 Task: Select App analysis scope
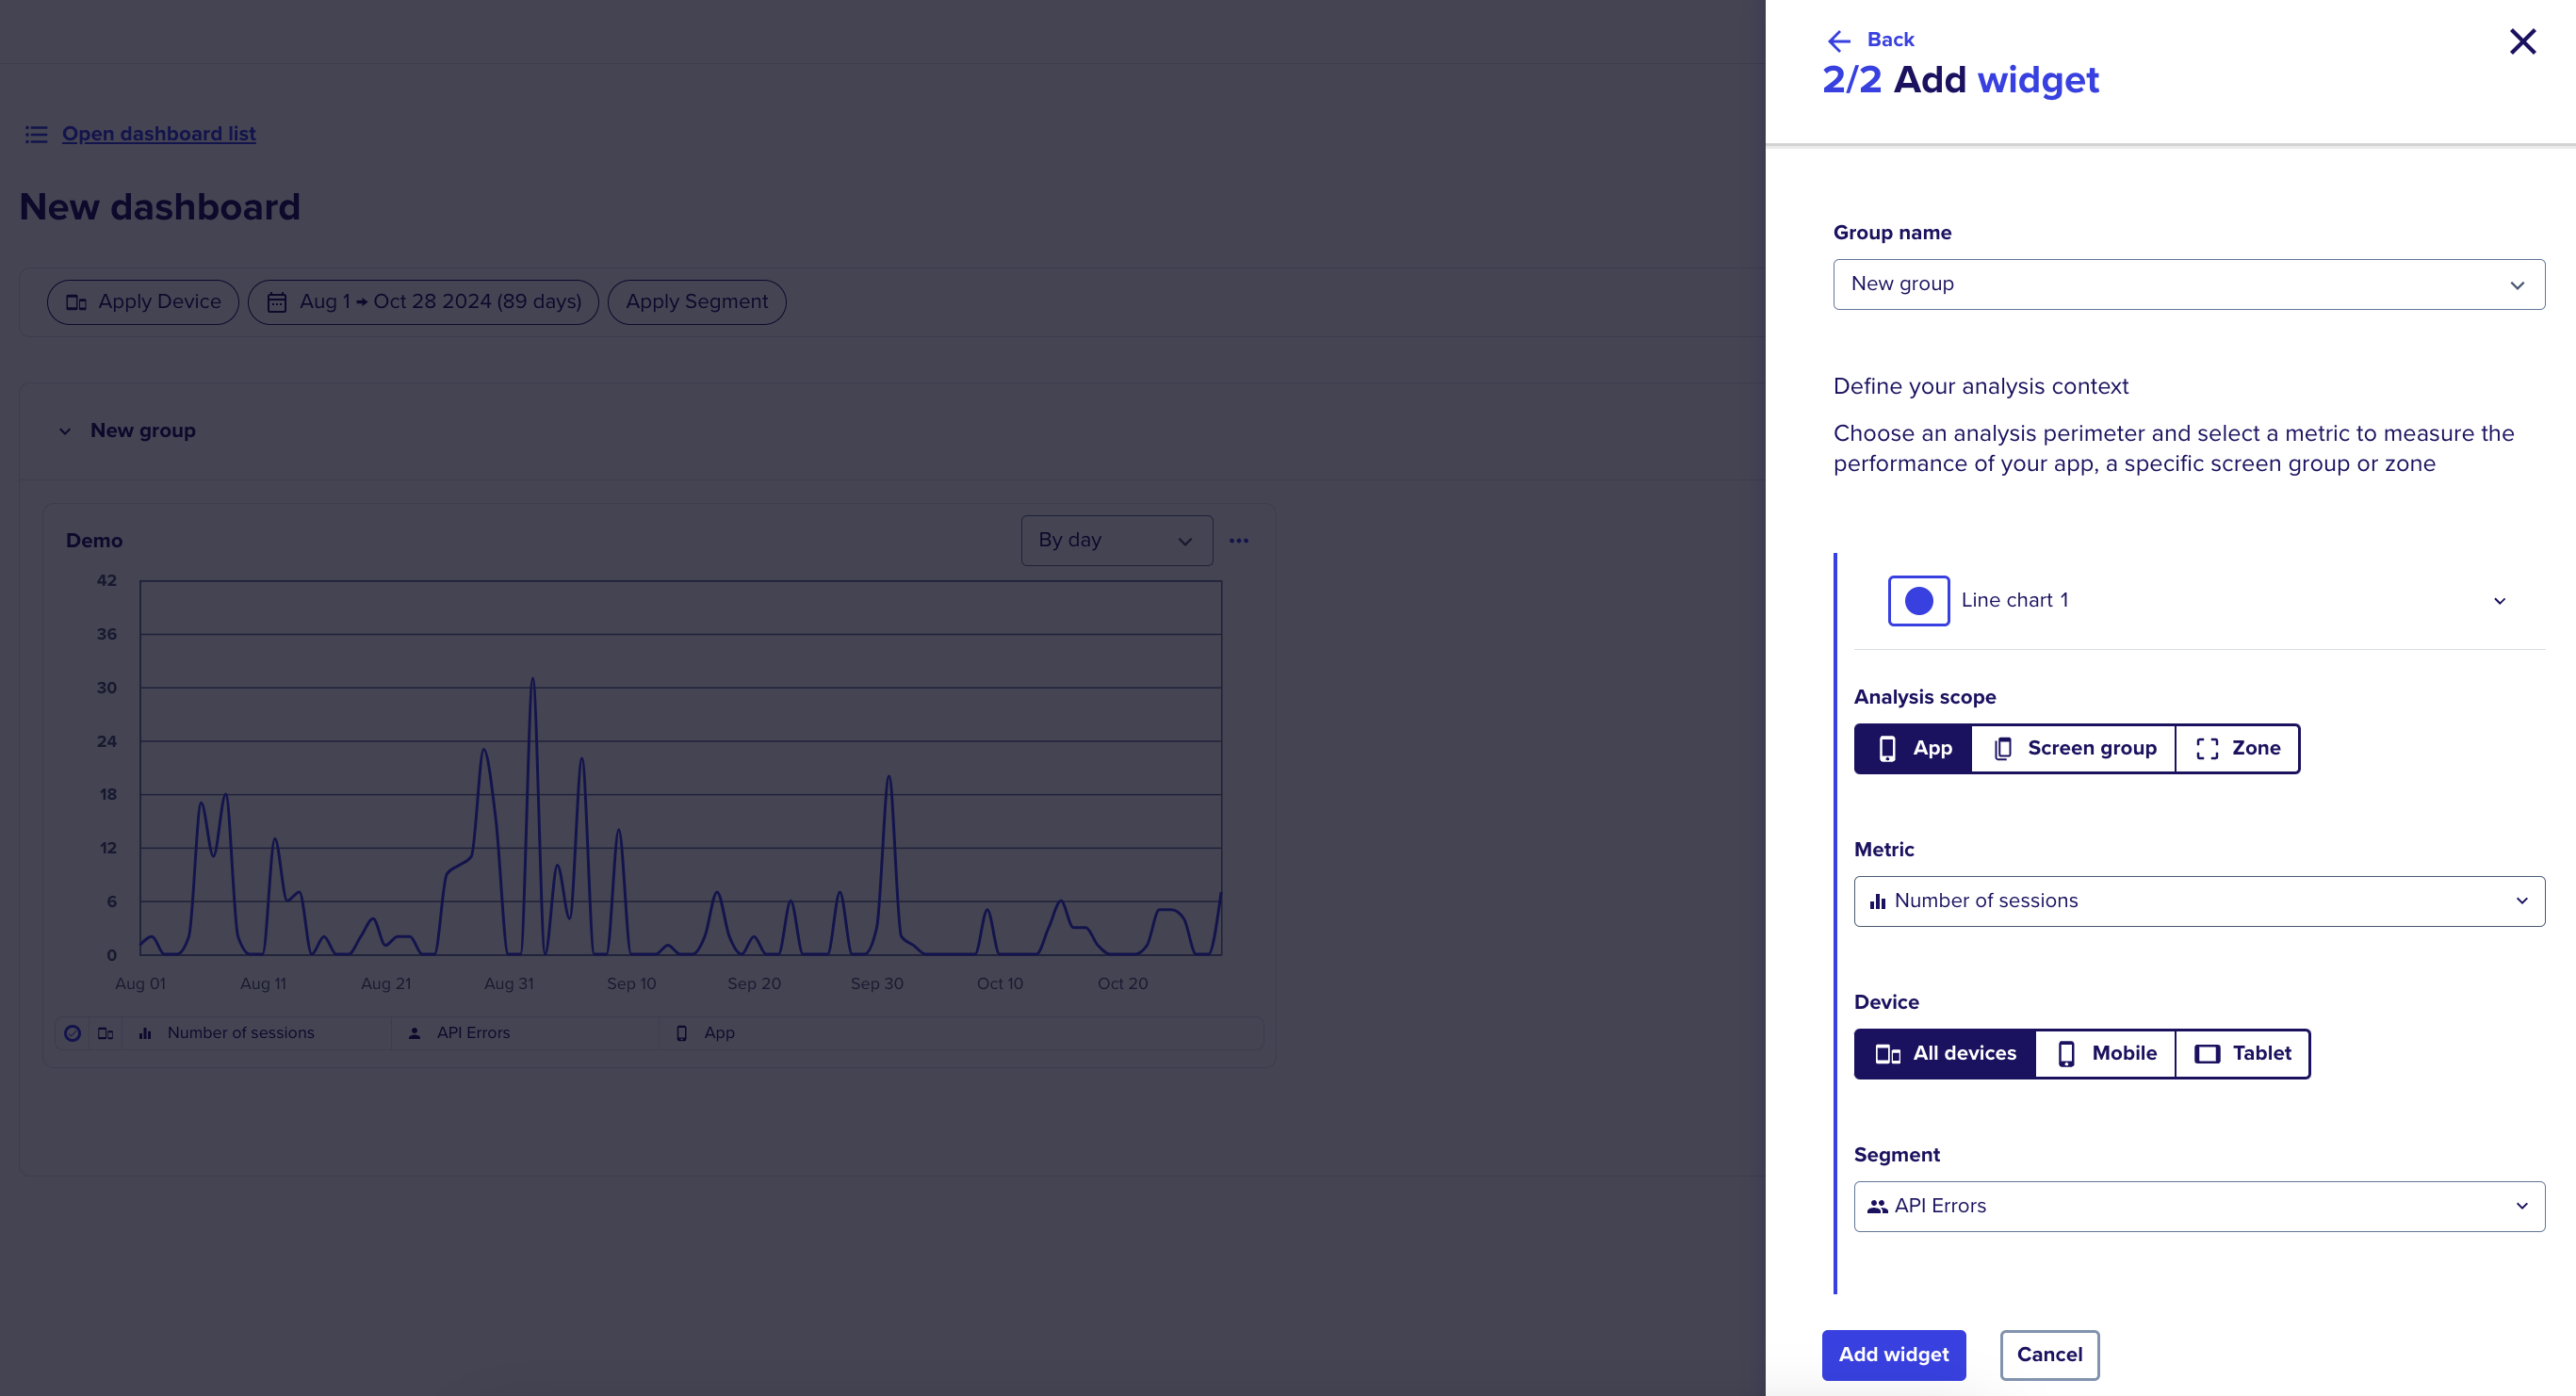pyautogui.click(x=1912, y=748)
